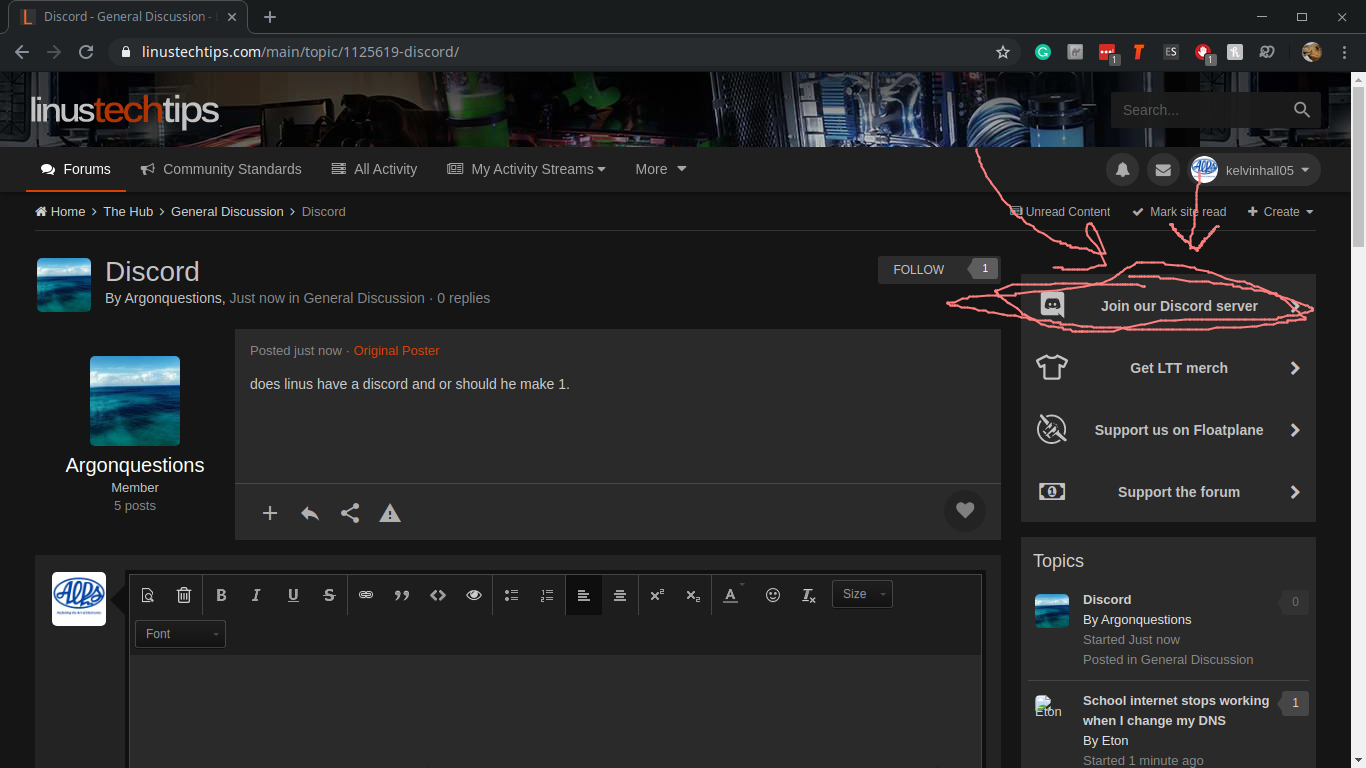Toggle strikethrough formatting in editor

pyautogui.click(x=329, y=595)
